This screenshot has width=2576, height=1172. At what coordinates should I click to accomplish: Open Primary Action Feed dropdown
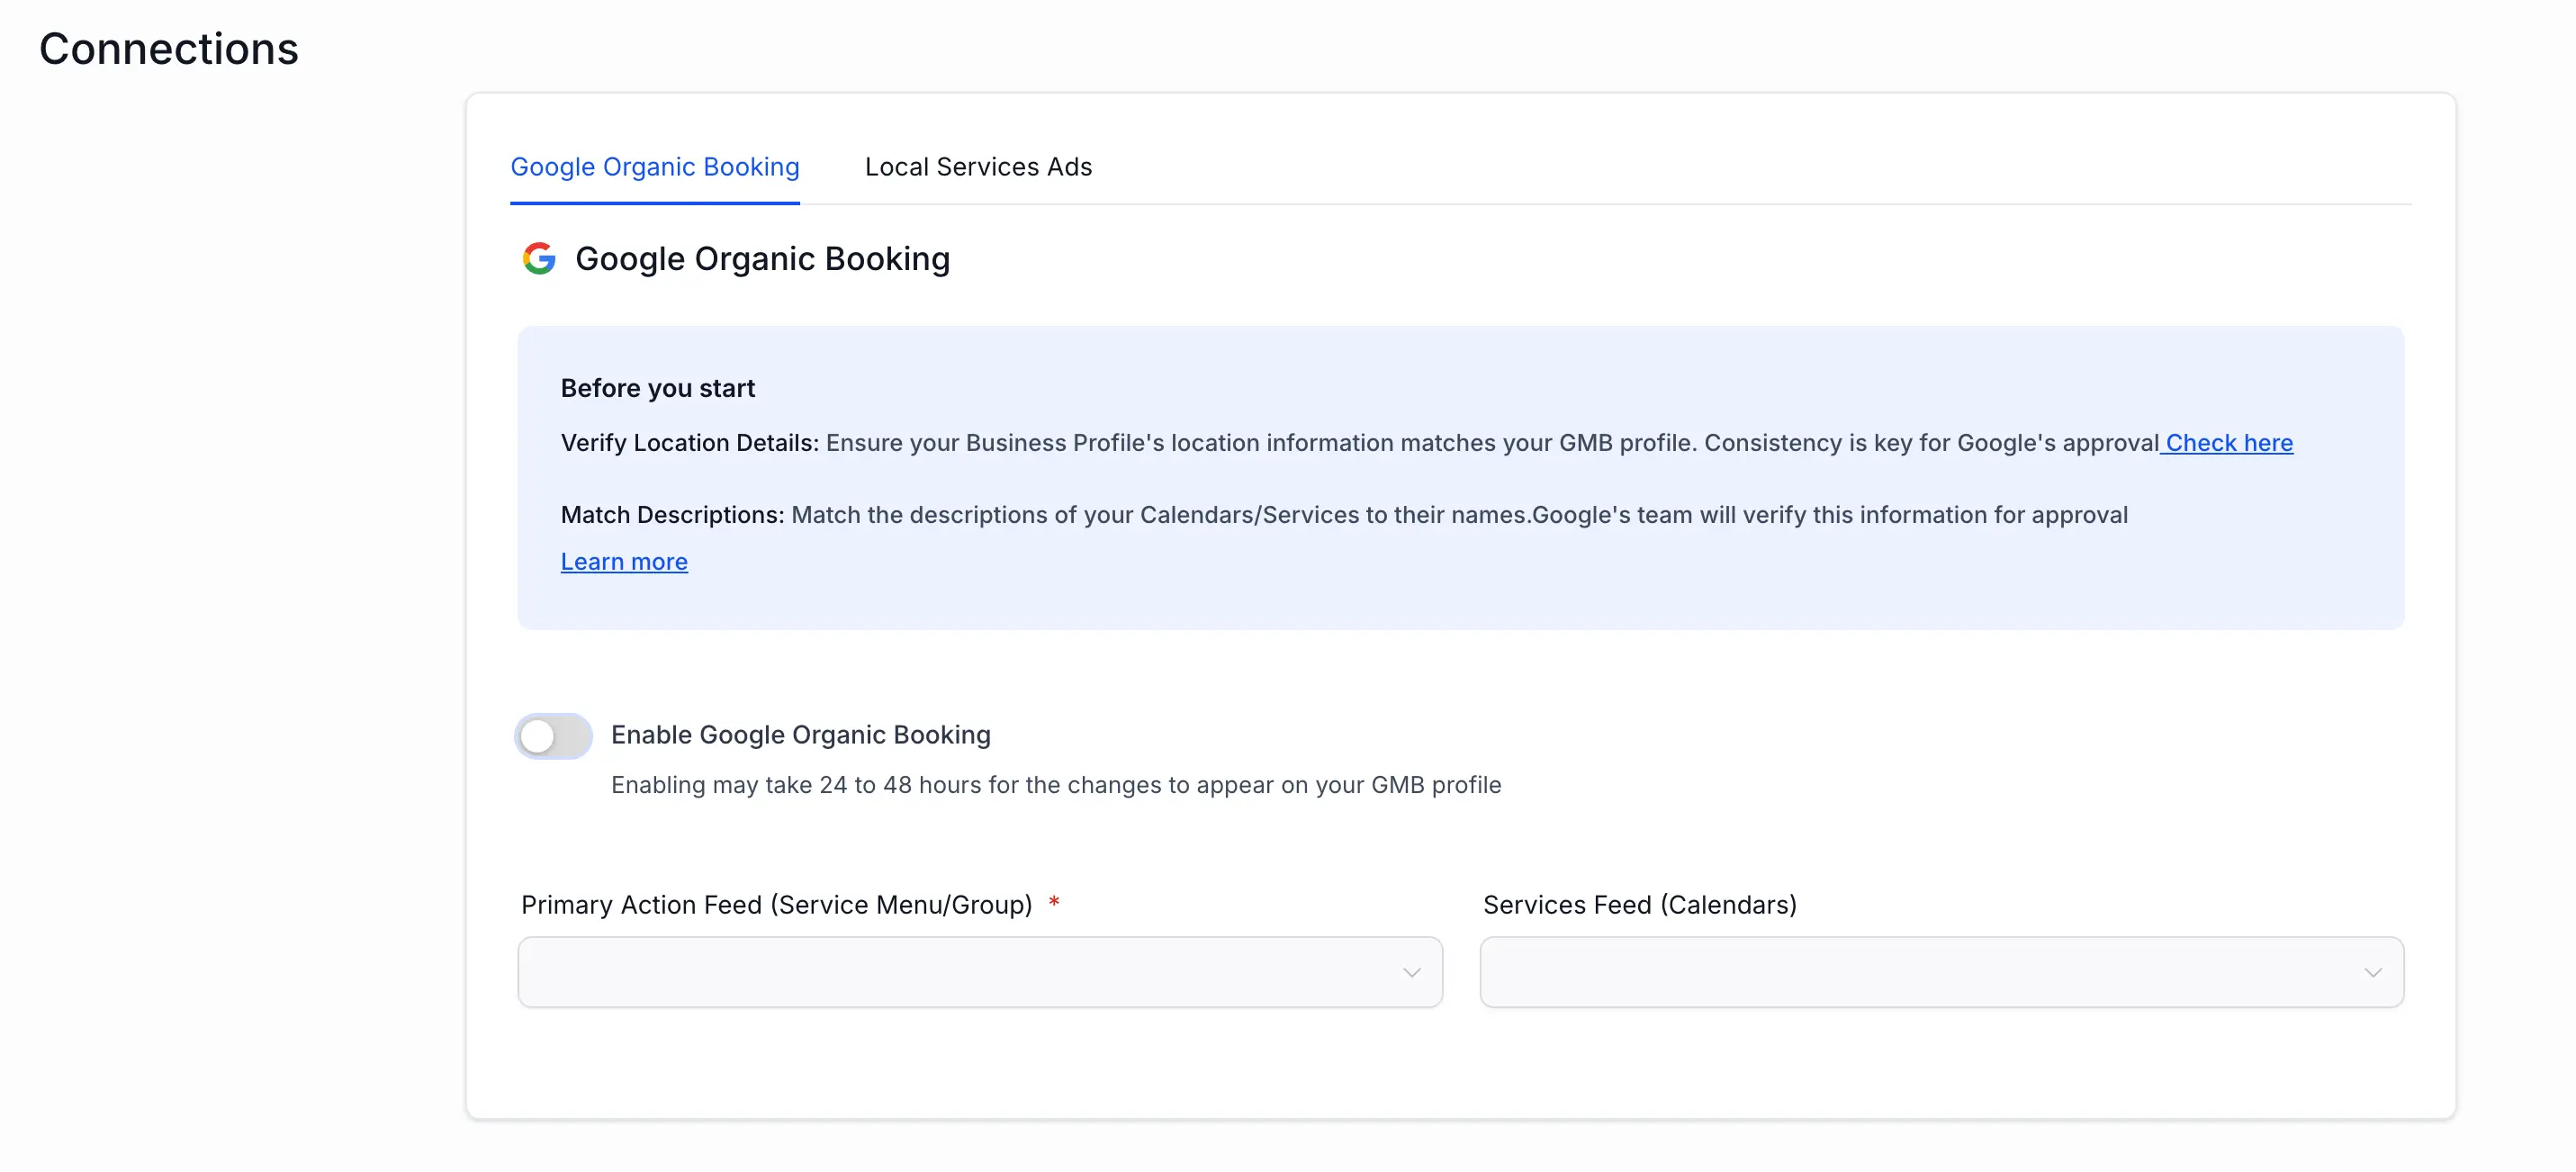(x=980, y=972)
